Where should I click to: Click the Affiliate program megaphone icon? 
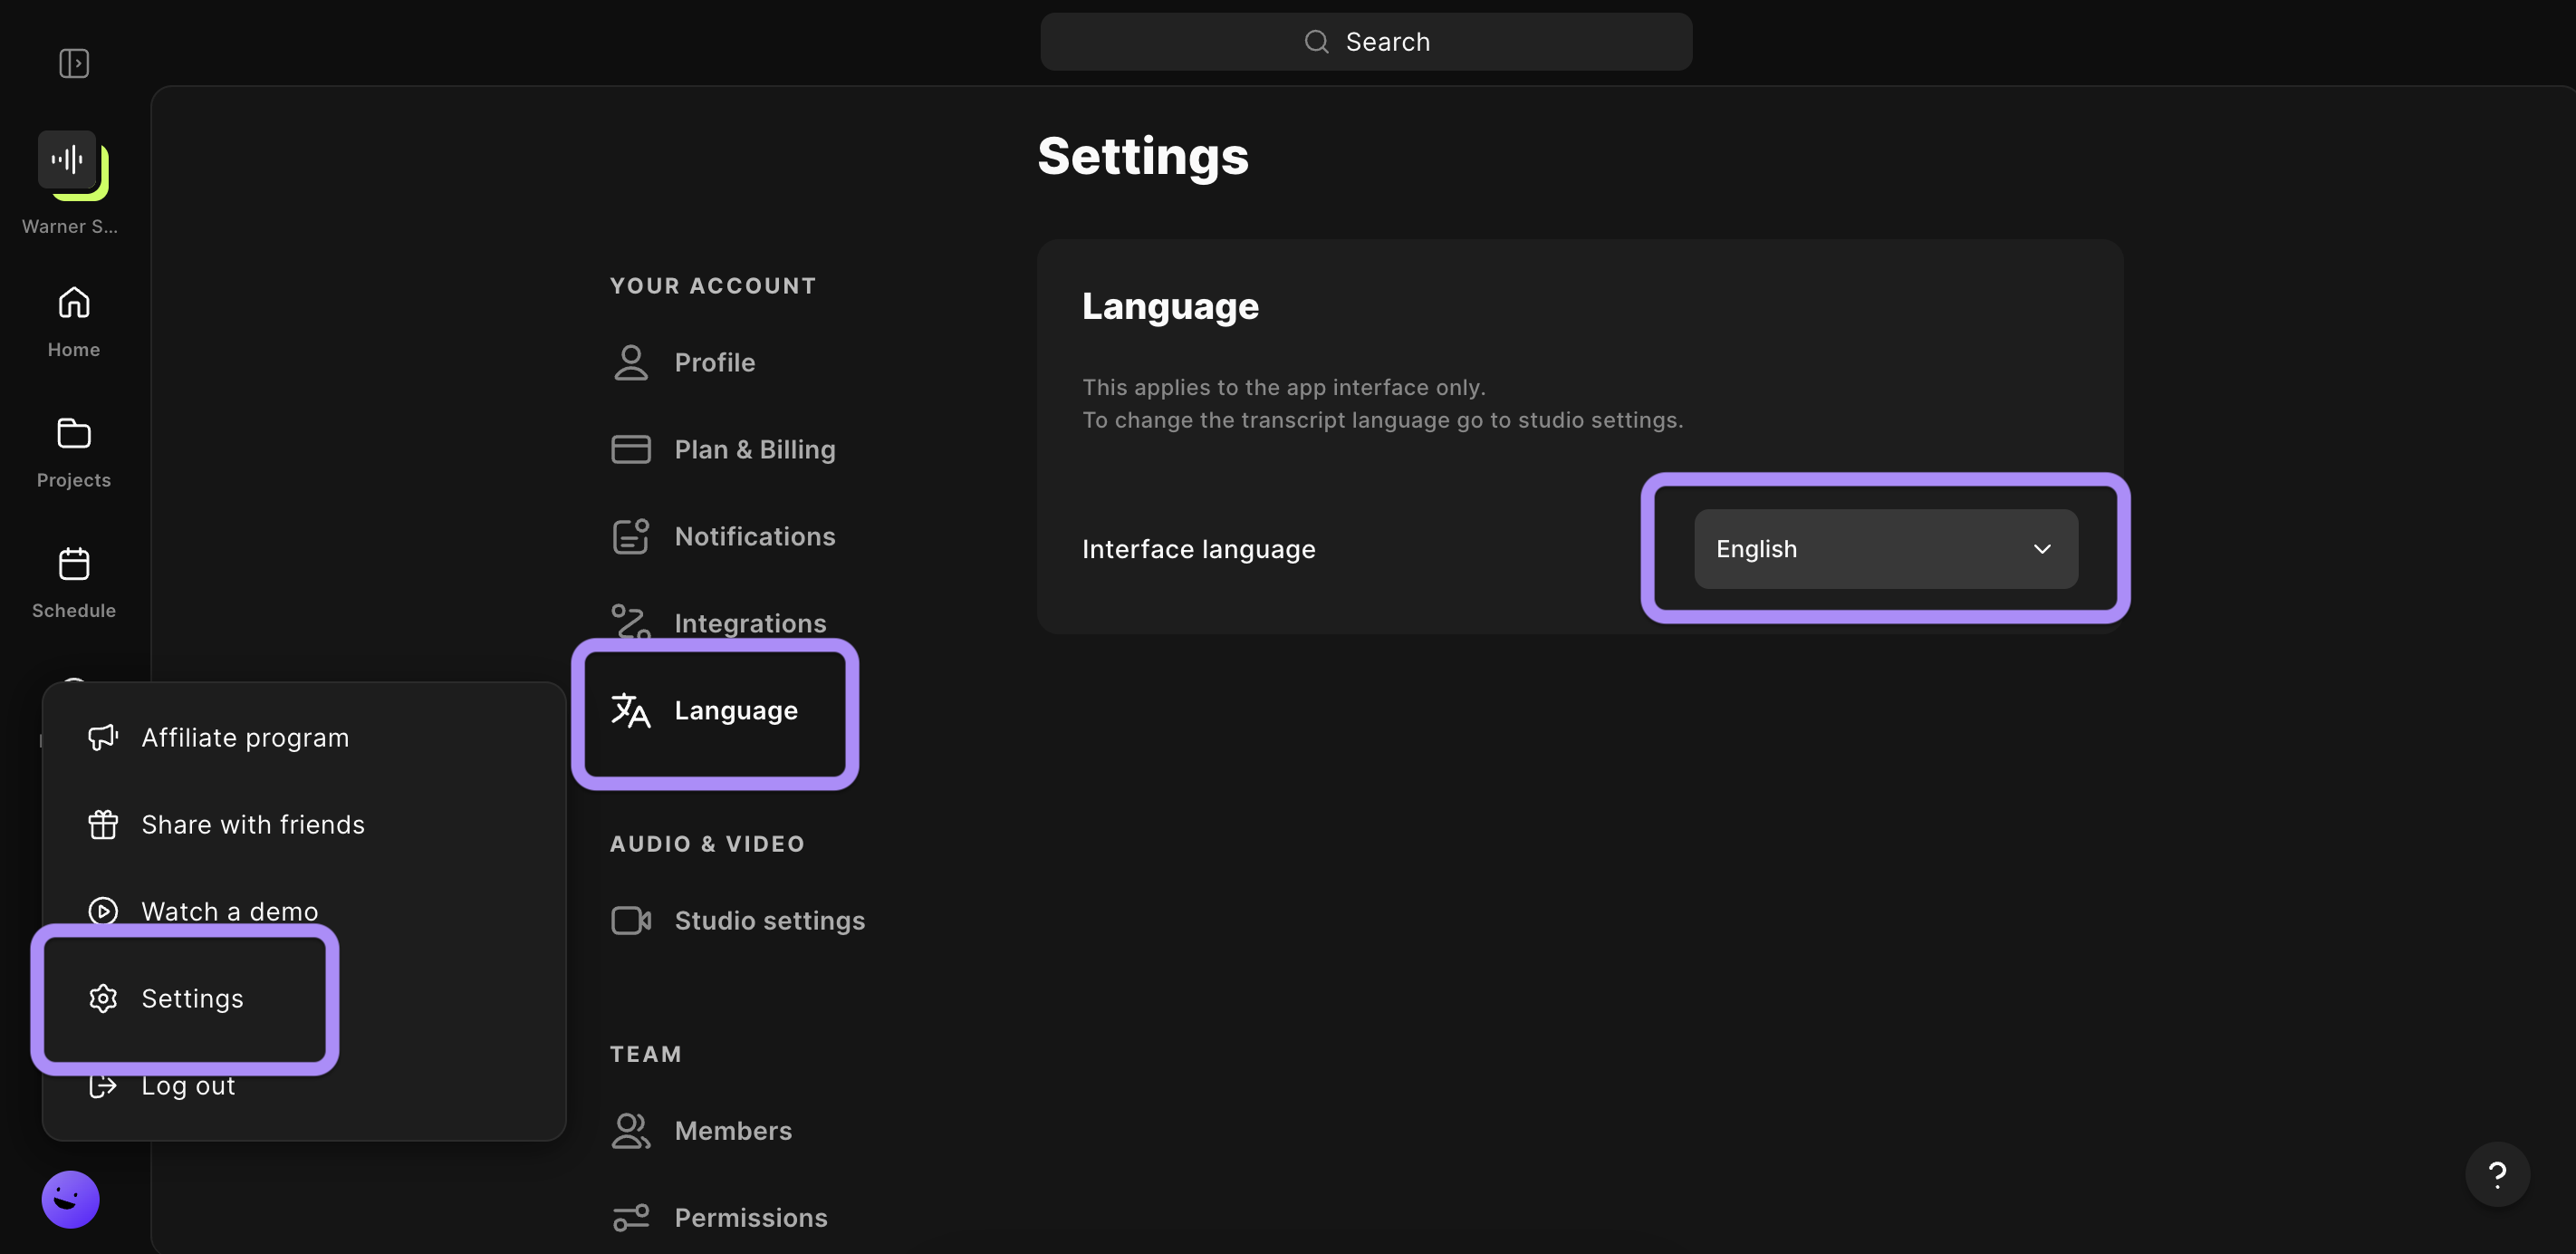click(x=103, y=737)
